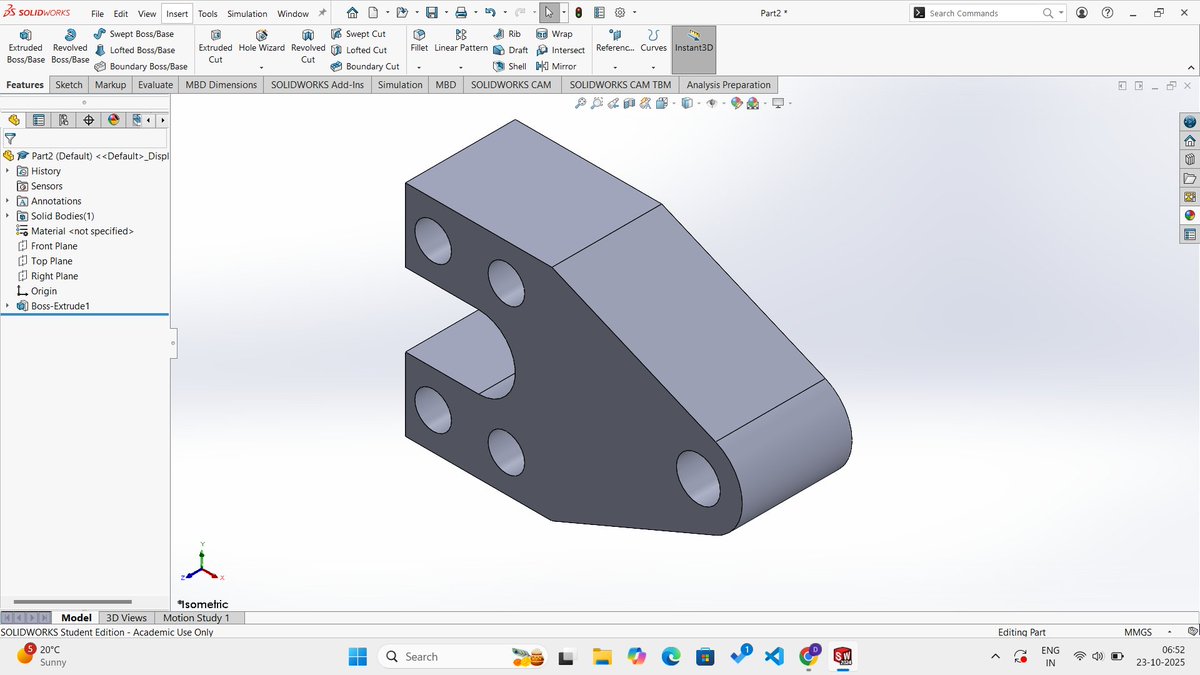Pin the menu bar with pushpin

tap(323, 13)
